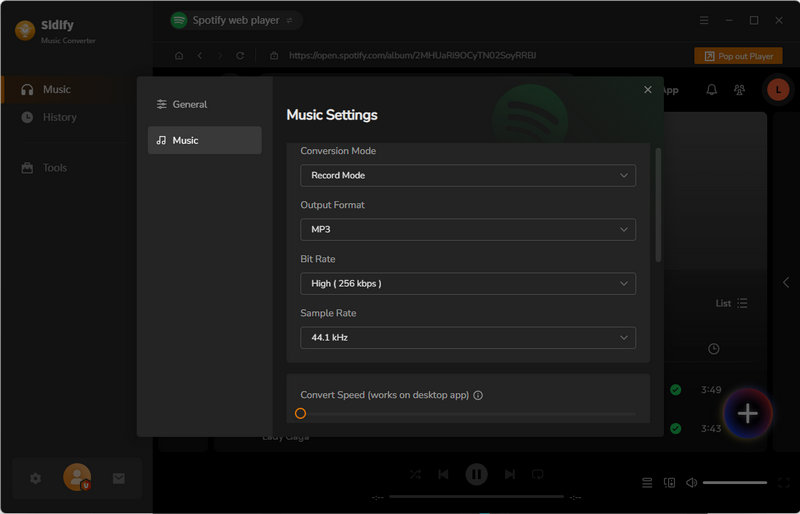Viewport: 800px width, 514px height.
Task: Open the user profile avatar
Action: tap(77, 477)
